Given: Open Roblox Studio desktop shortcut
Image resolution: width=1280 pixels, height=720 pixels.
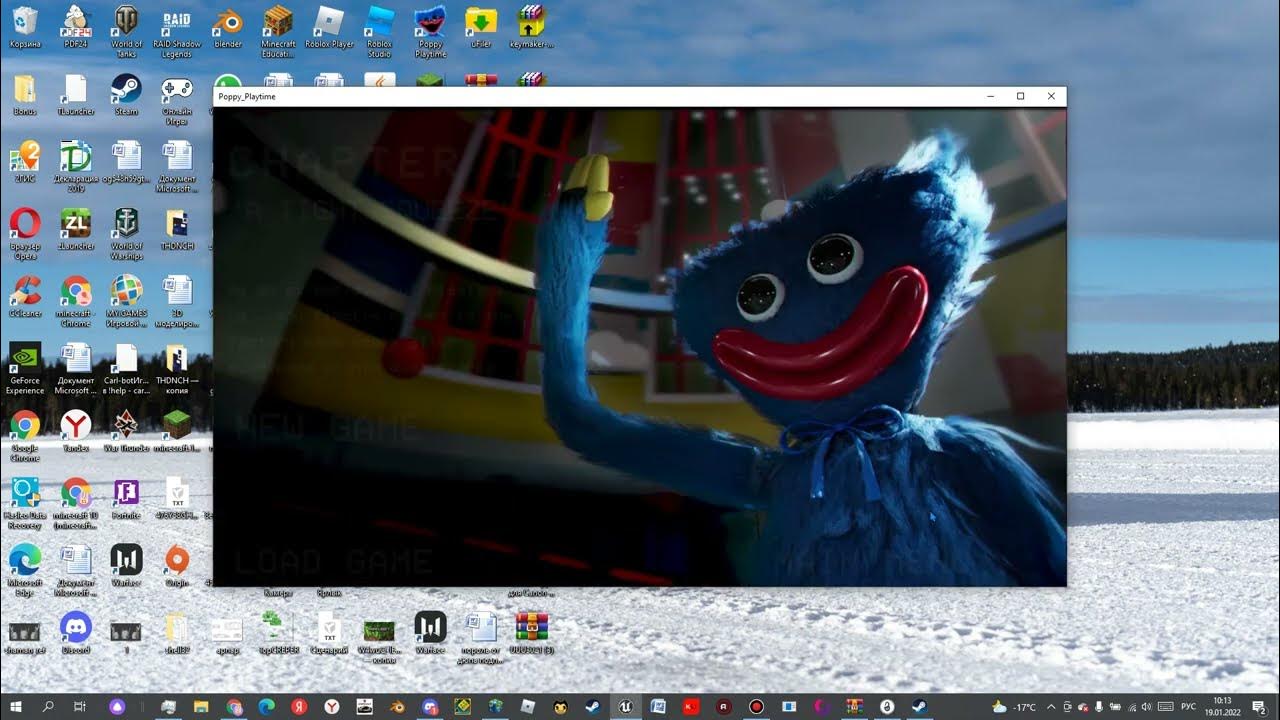Looking at the screenshot, I should pyautogui.click(x=379, y=31).
